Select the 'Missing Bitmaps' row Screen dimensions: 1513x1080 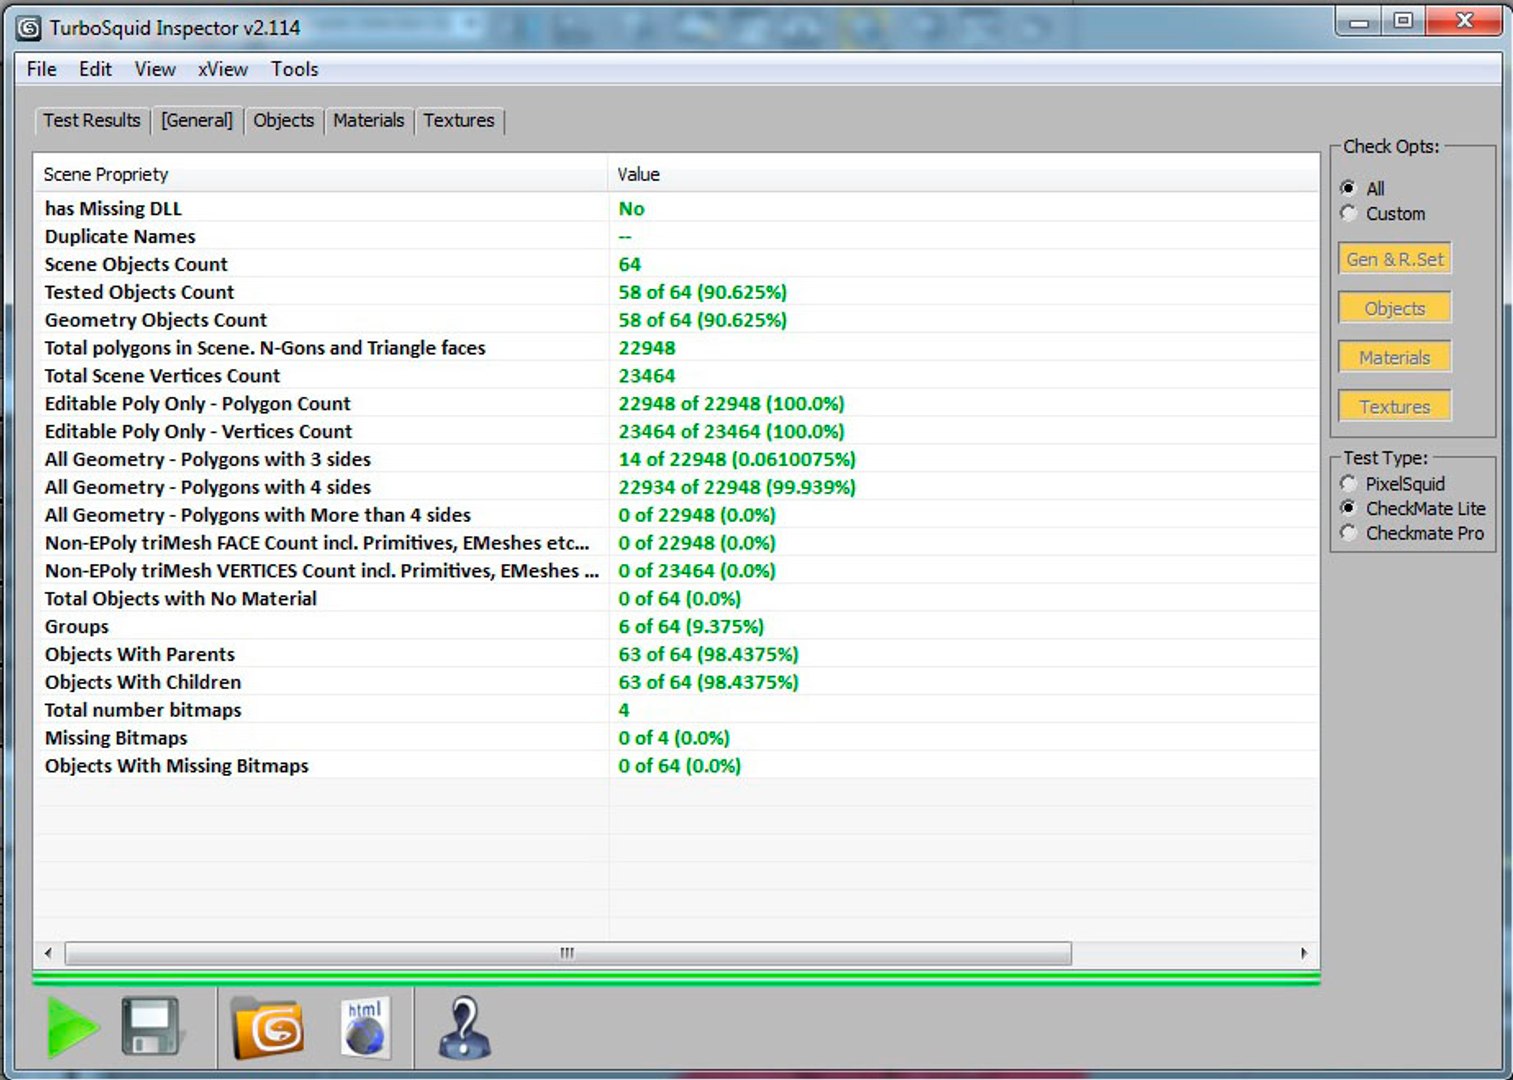[x=676, y=738]
